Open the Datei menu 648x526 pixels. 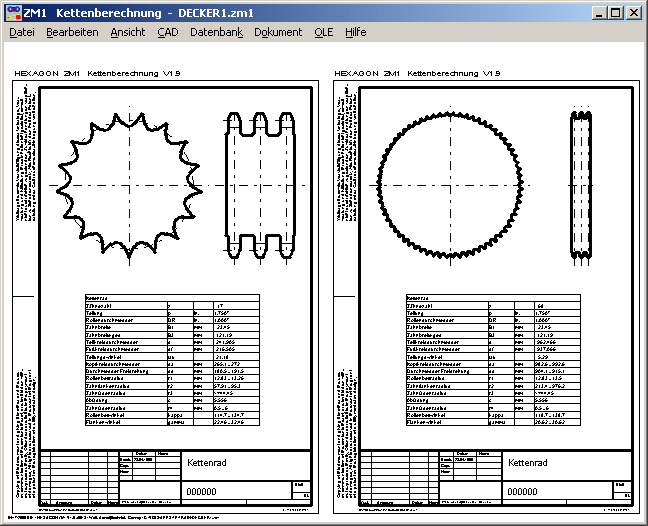coord(21,32)
